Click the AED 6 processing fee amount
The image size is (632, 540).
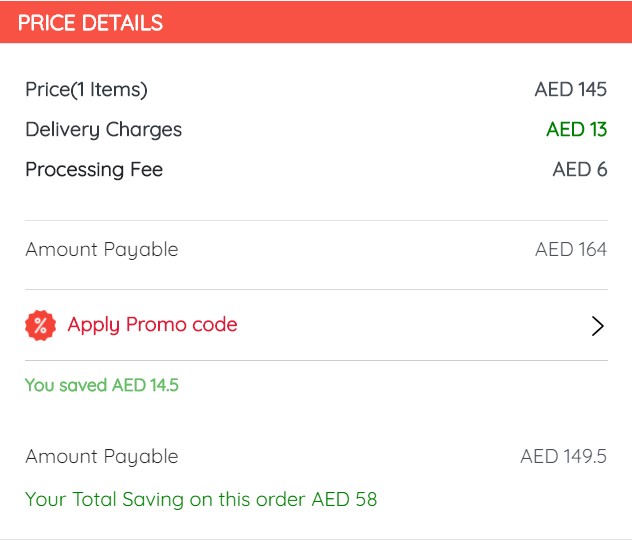(x=579, y=170)
